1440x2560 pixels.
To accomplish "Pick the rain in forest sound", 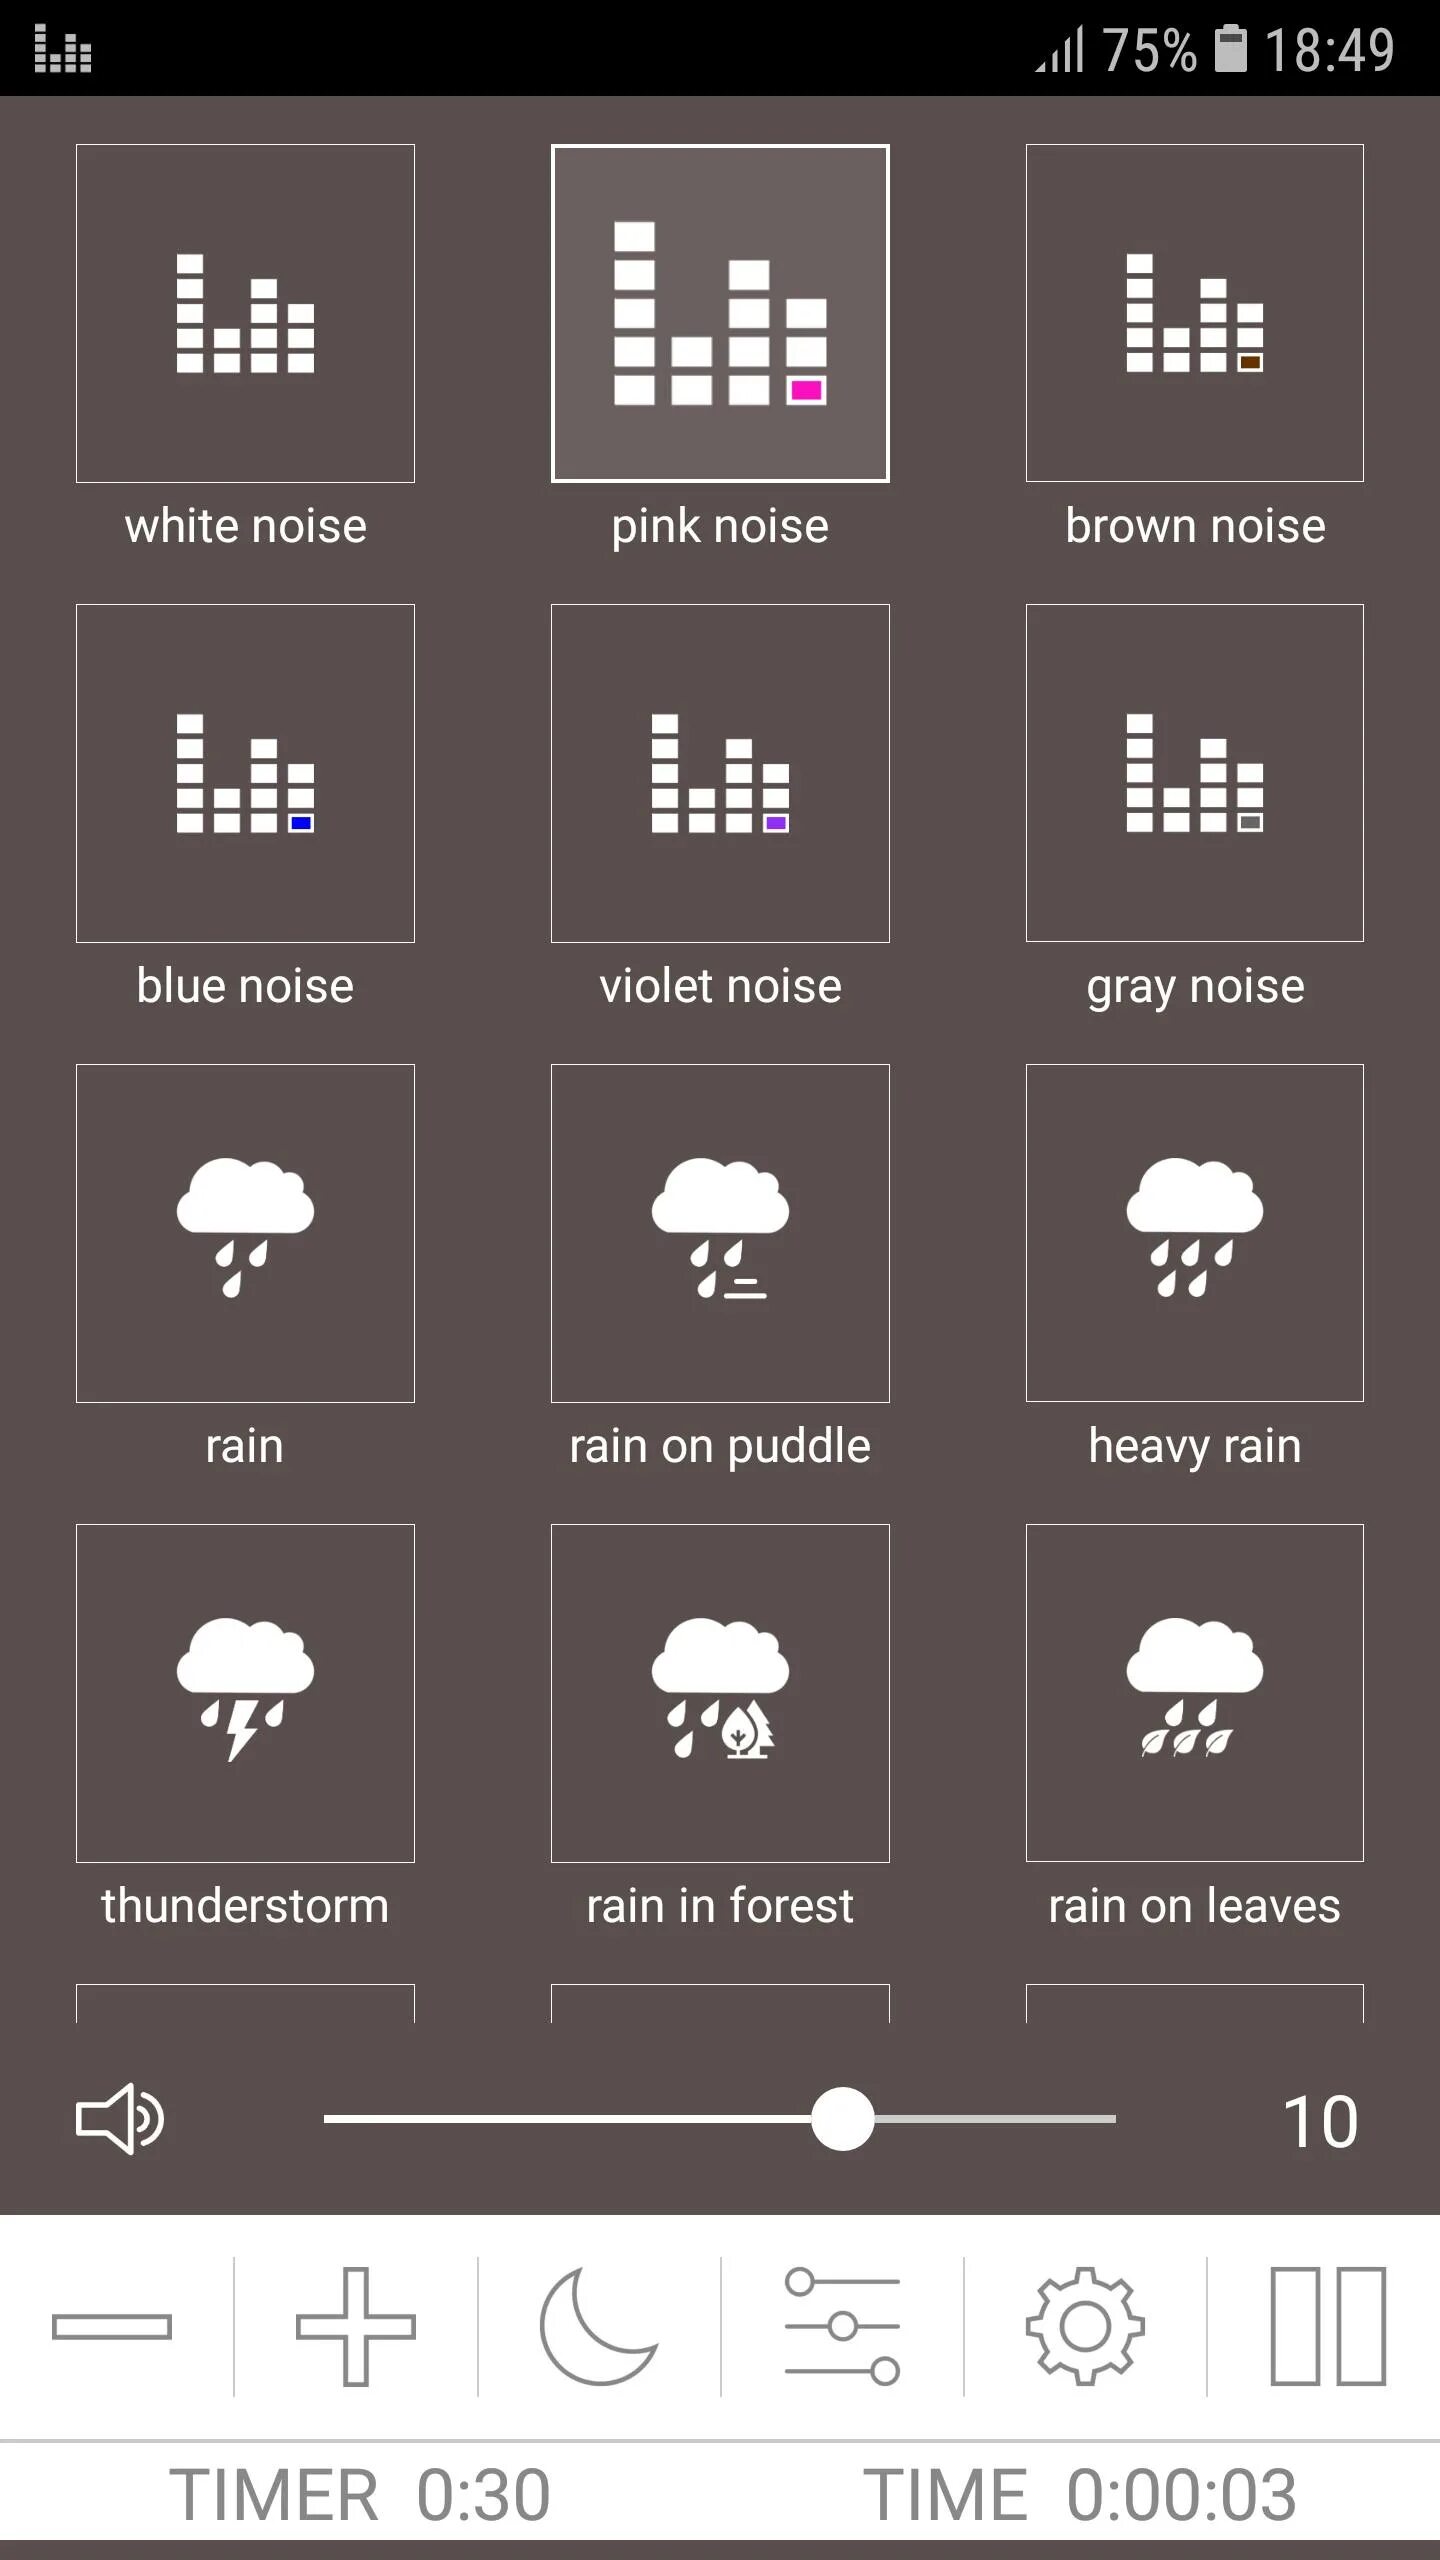I will pos(720,1692).
